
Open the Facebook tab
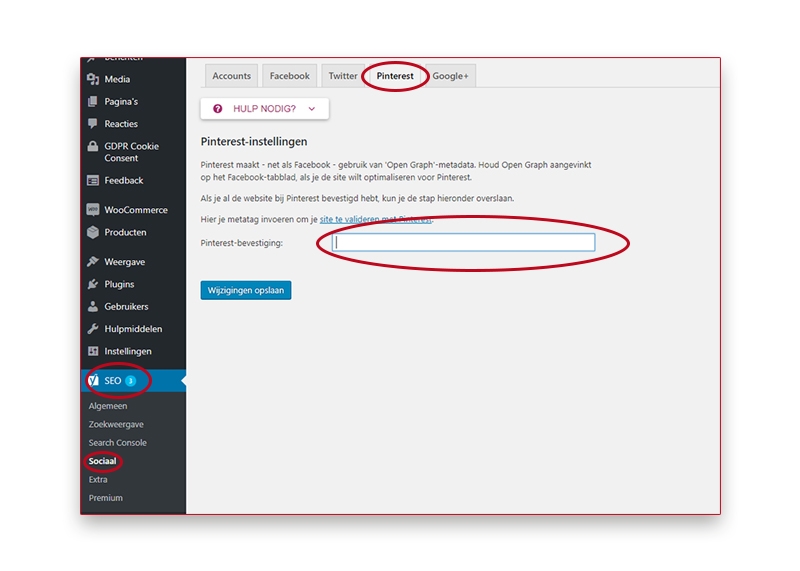pyautogui.click(x=290, y=76)
